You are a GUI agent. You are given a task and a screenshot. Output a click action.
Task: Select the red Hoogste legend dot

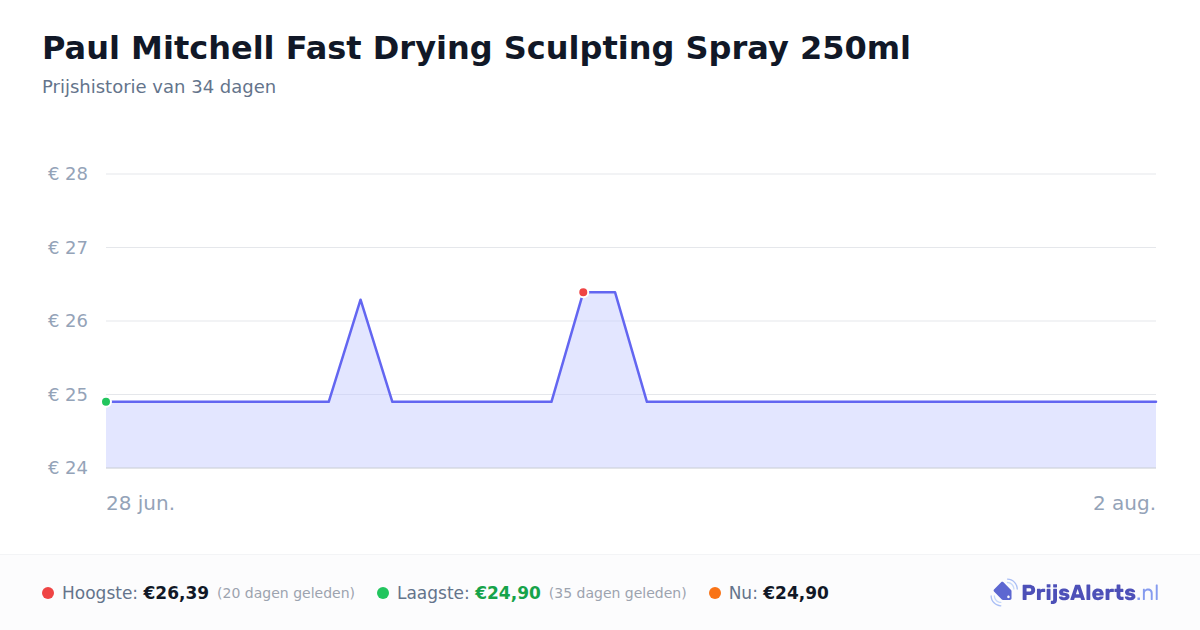click(x=48, y=593)
